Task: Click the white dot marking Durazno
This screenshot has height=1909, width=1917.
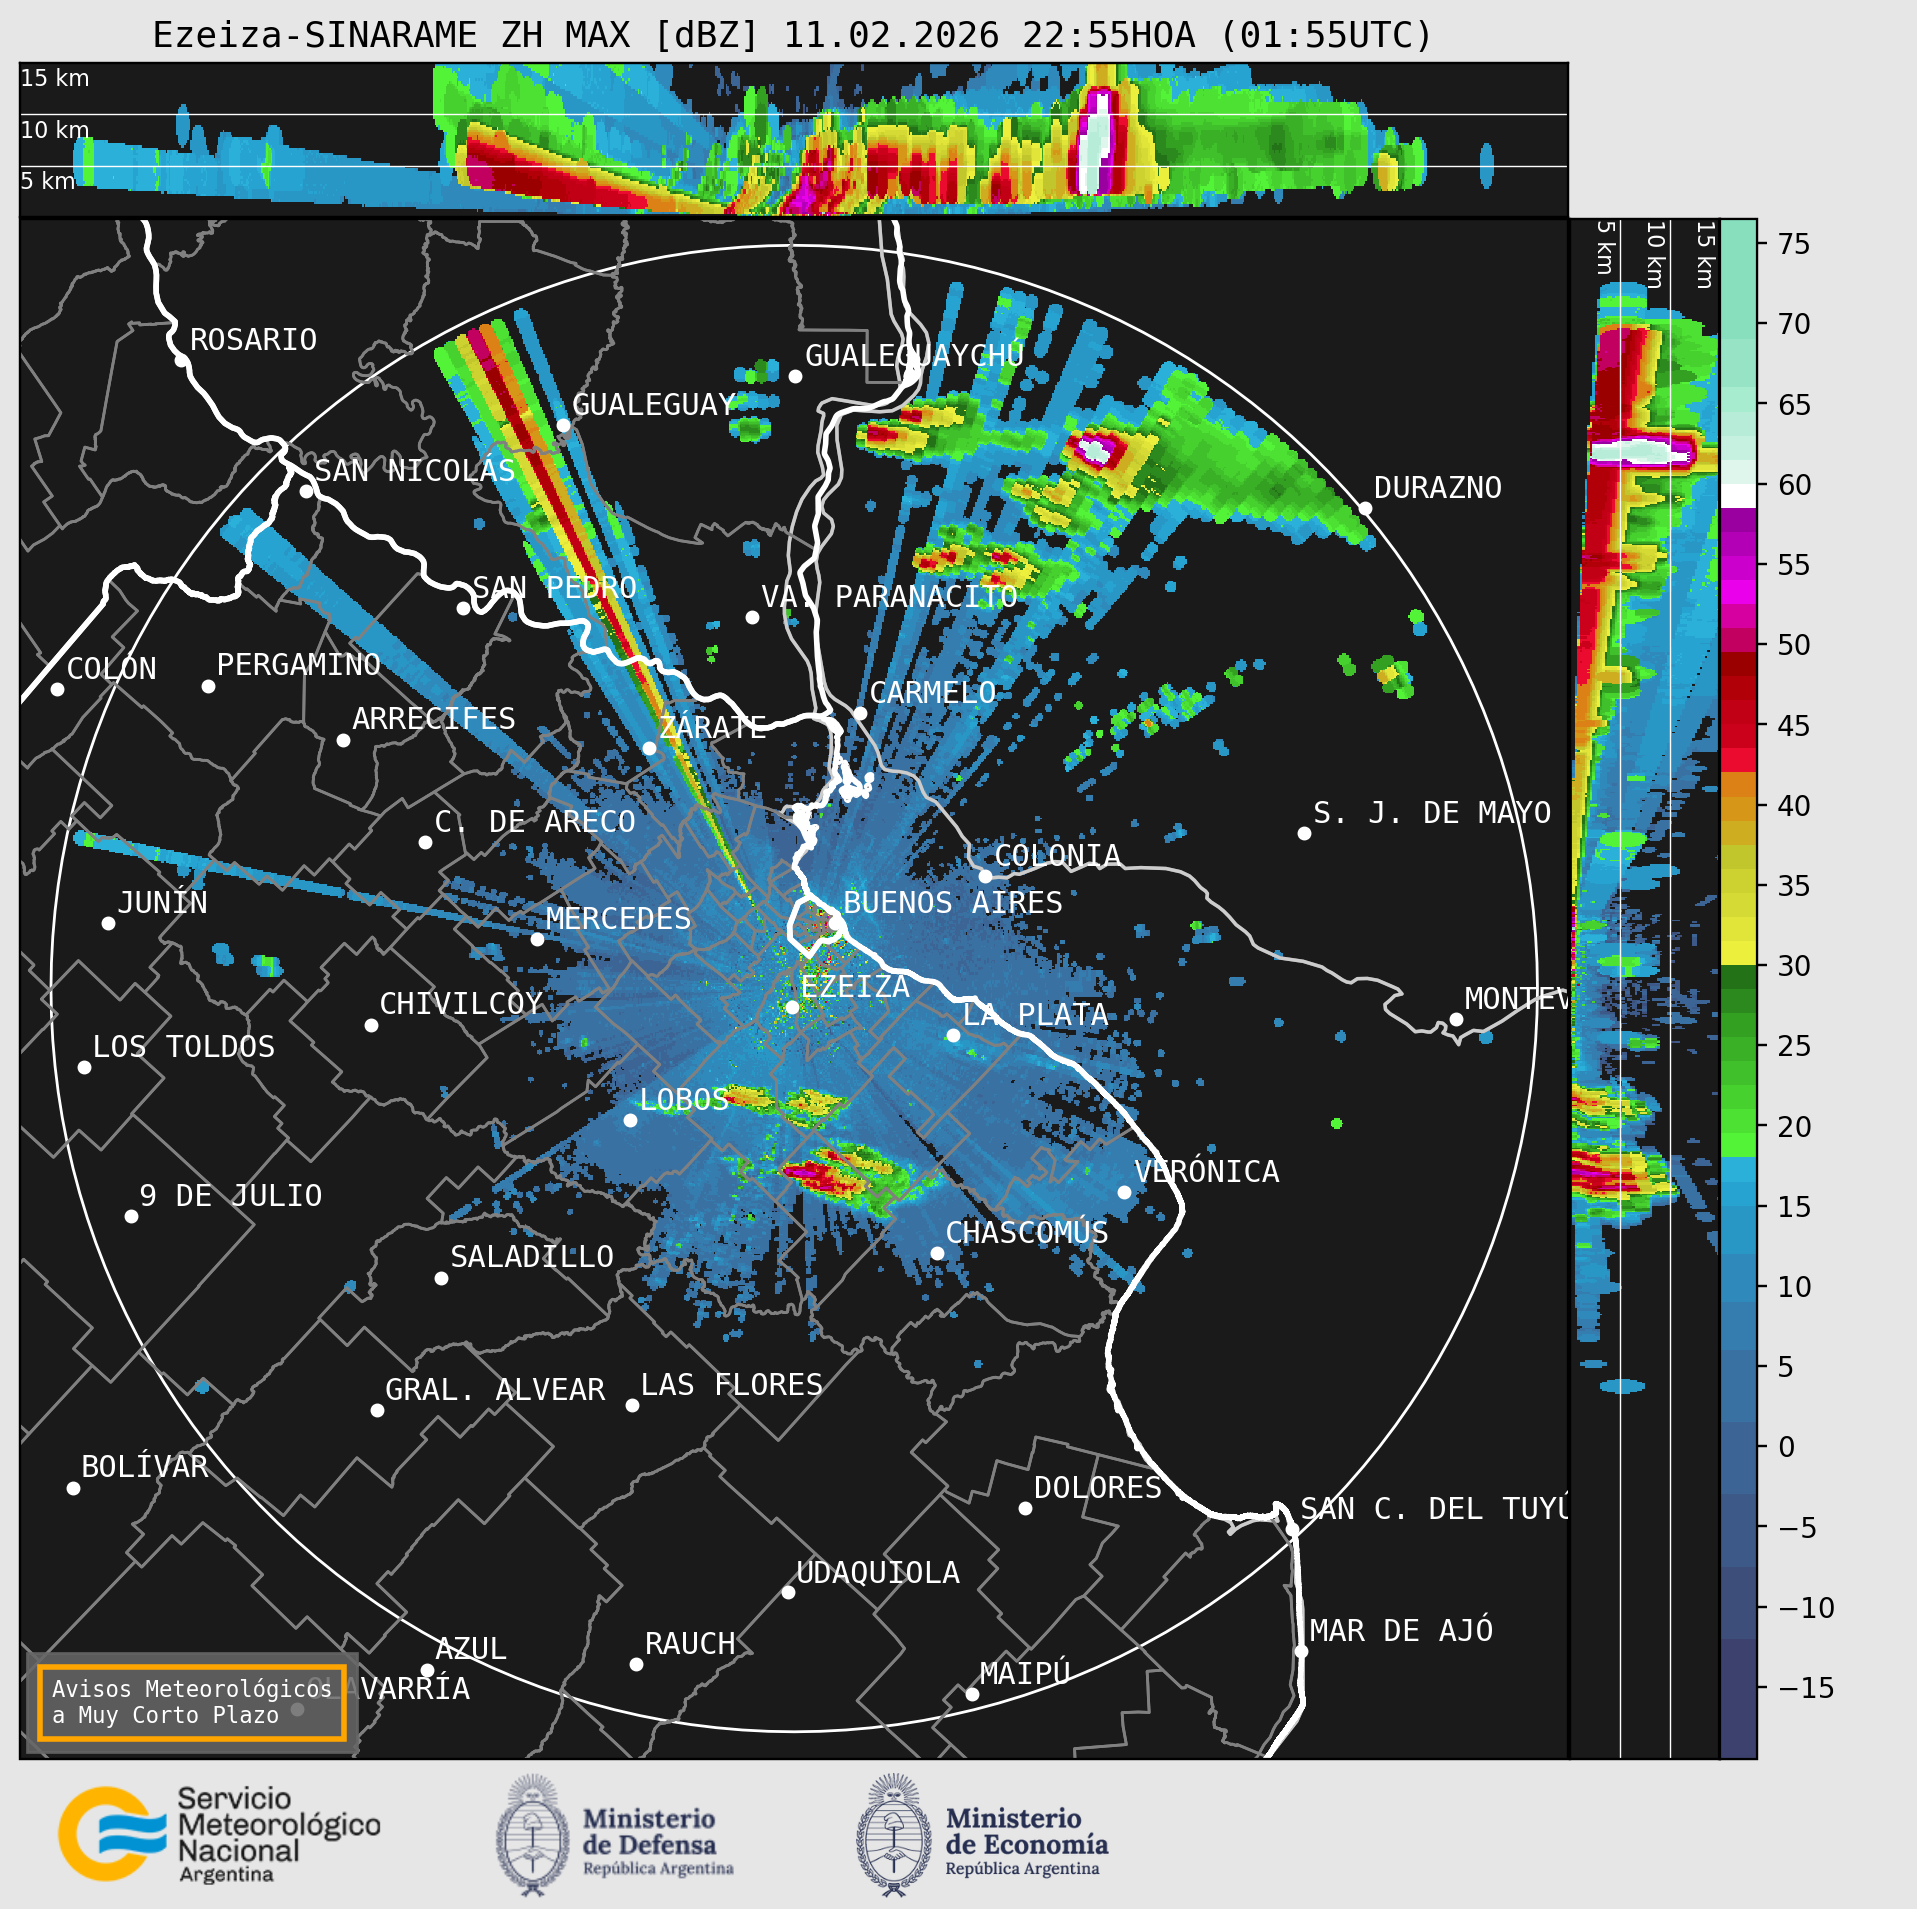Action: (1365, 508)
